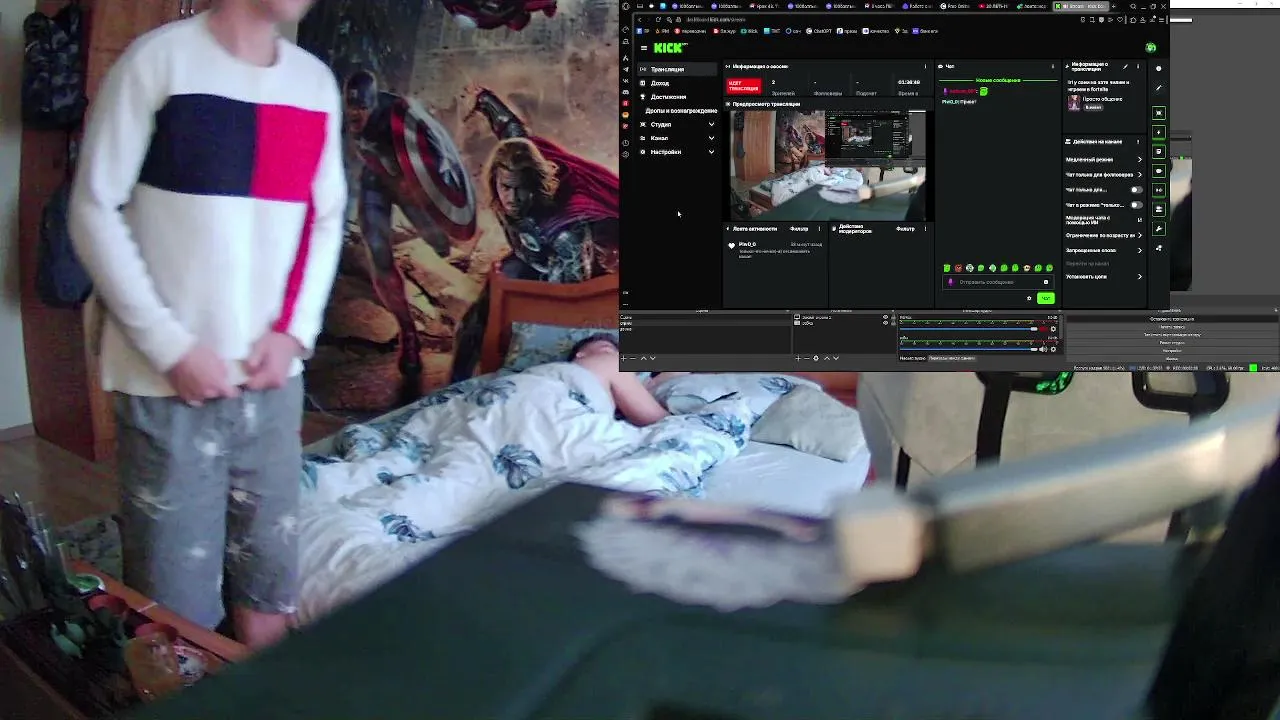
Task: Toggle Модерация чата с помощью ИИ
Action: [x=1140, y=219]
